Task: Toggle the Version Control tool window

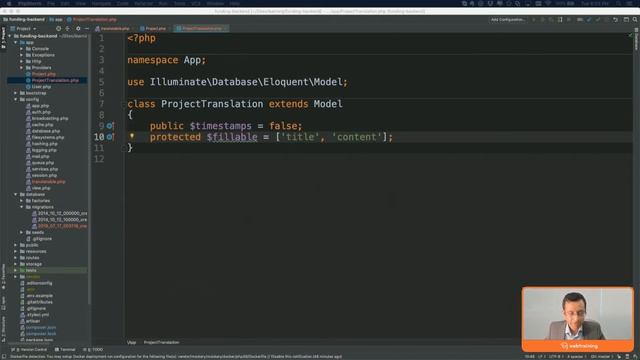Action: (29, 350)
